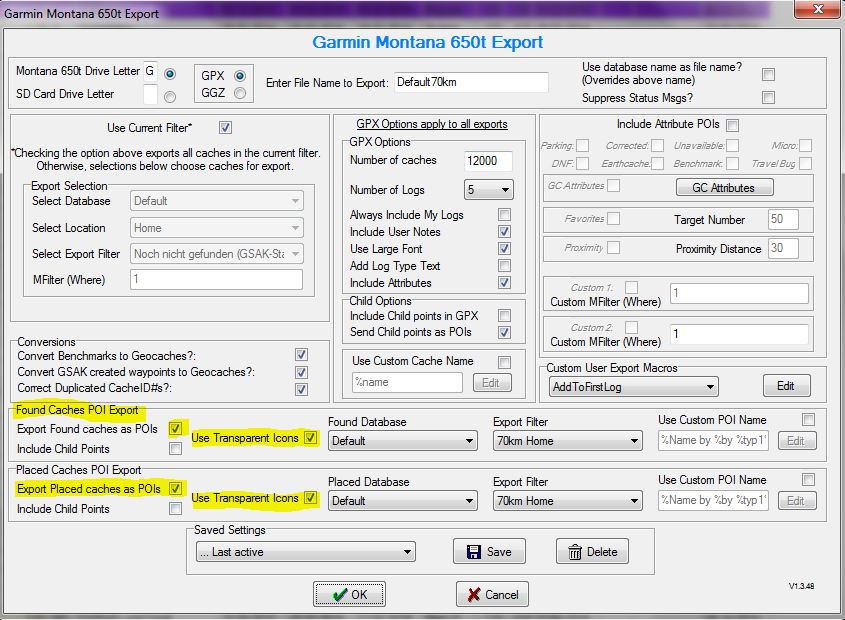Toggle Use Transparent Icons for Placed Caches
The image size is (845, 620).
tap(310, 498)
